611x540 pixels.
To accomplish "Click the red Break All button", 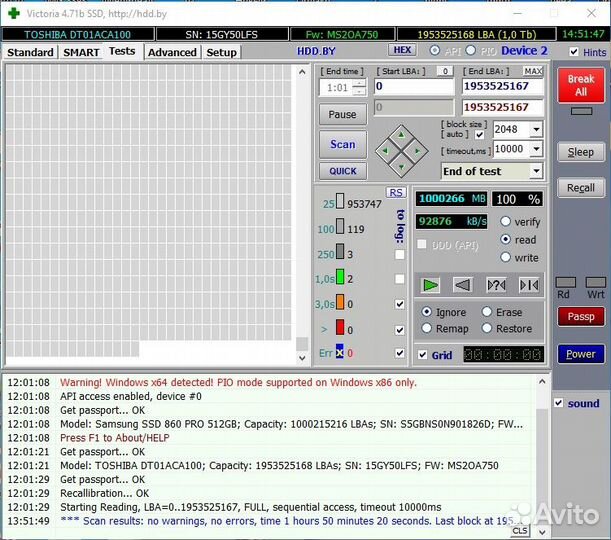I will click(580, 85).
